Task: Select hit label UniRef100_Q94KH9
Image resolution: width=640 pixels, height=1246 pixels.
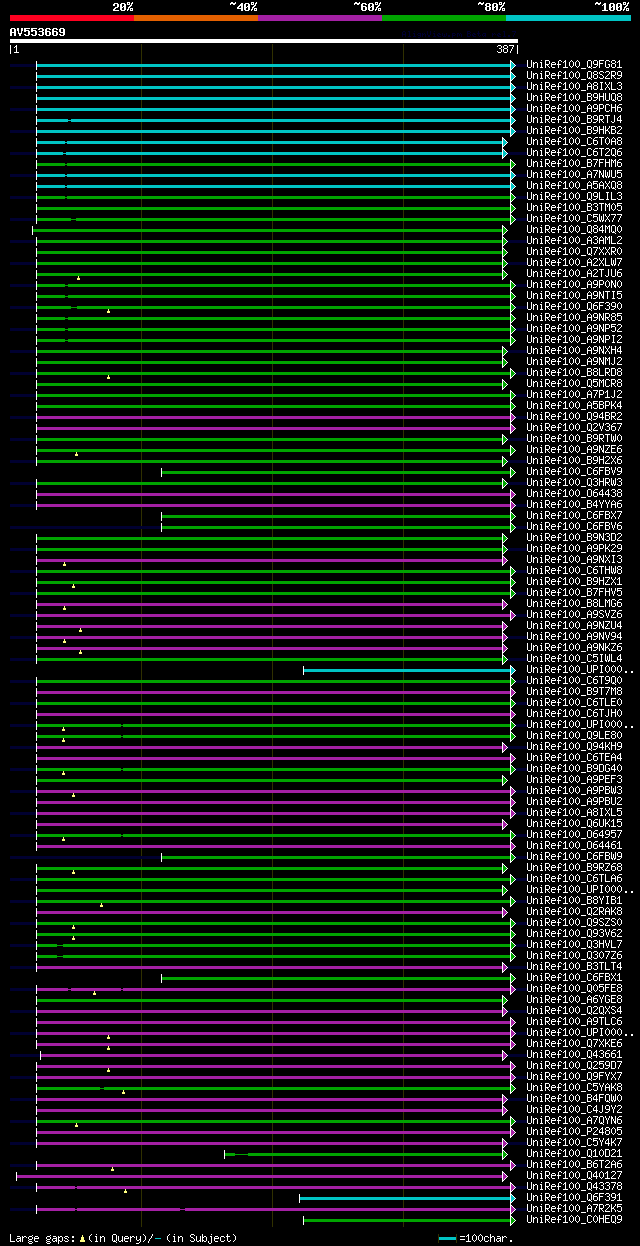Action: click(x=575, y=747)
